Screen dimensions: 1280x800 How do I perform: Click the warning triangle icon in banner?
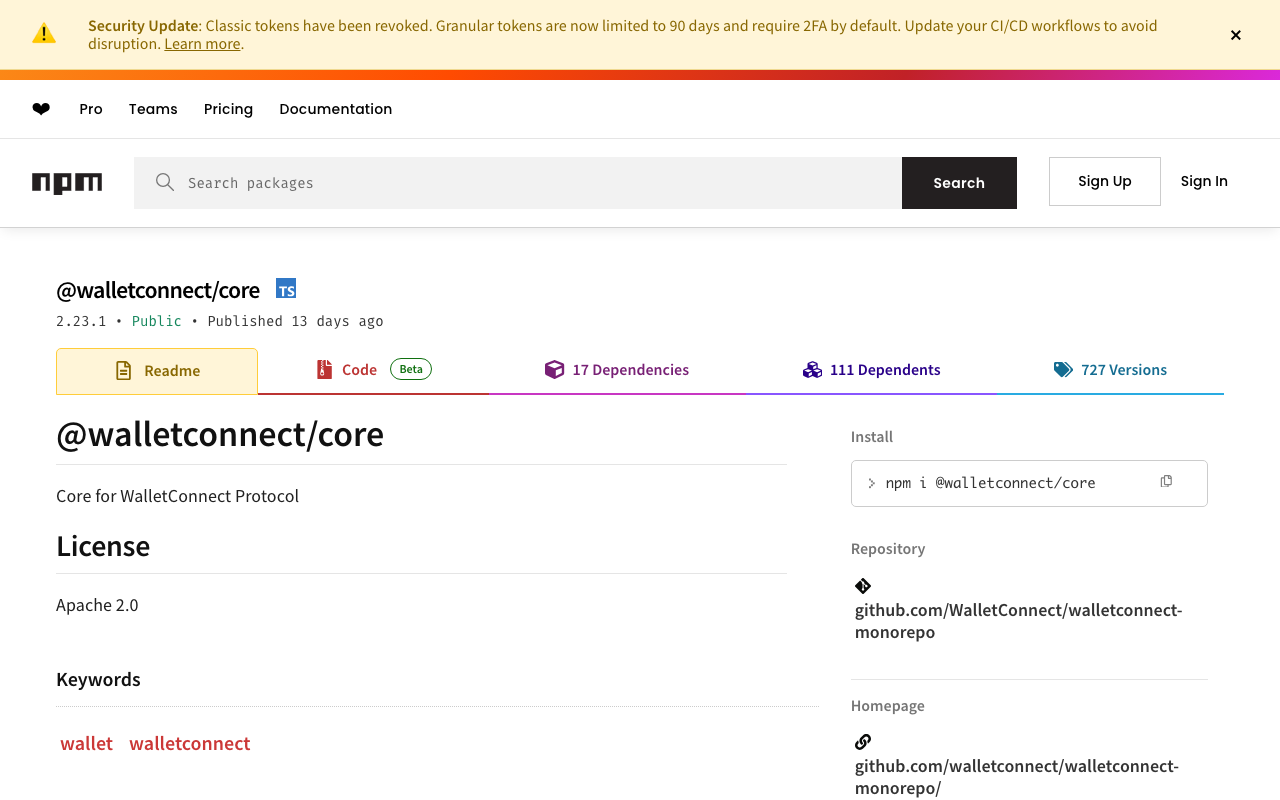click(x=44, y=34)
